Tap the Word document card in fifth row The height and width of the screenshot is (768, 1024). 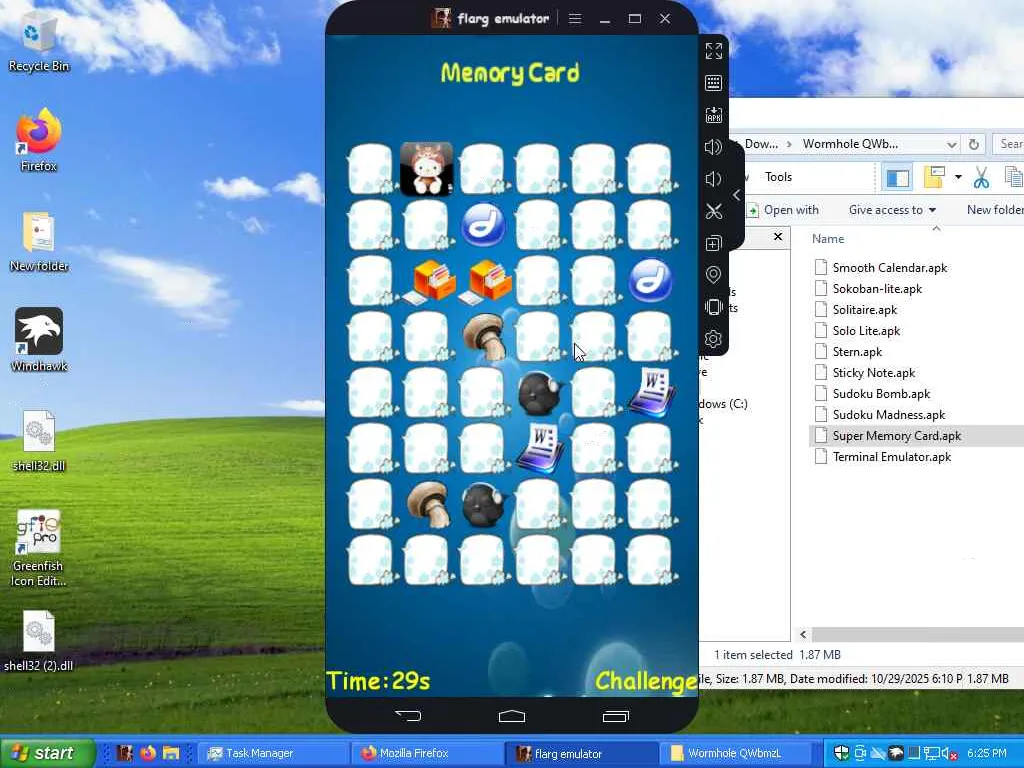click(x=651, y=392)
